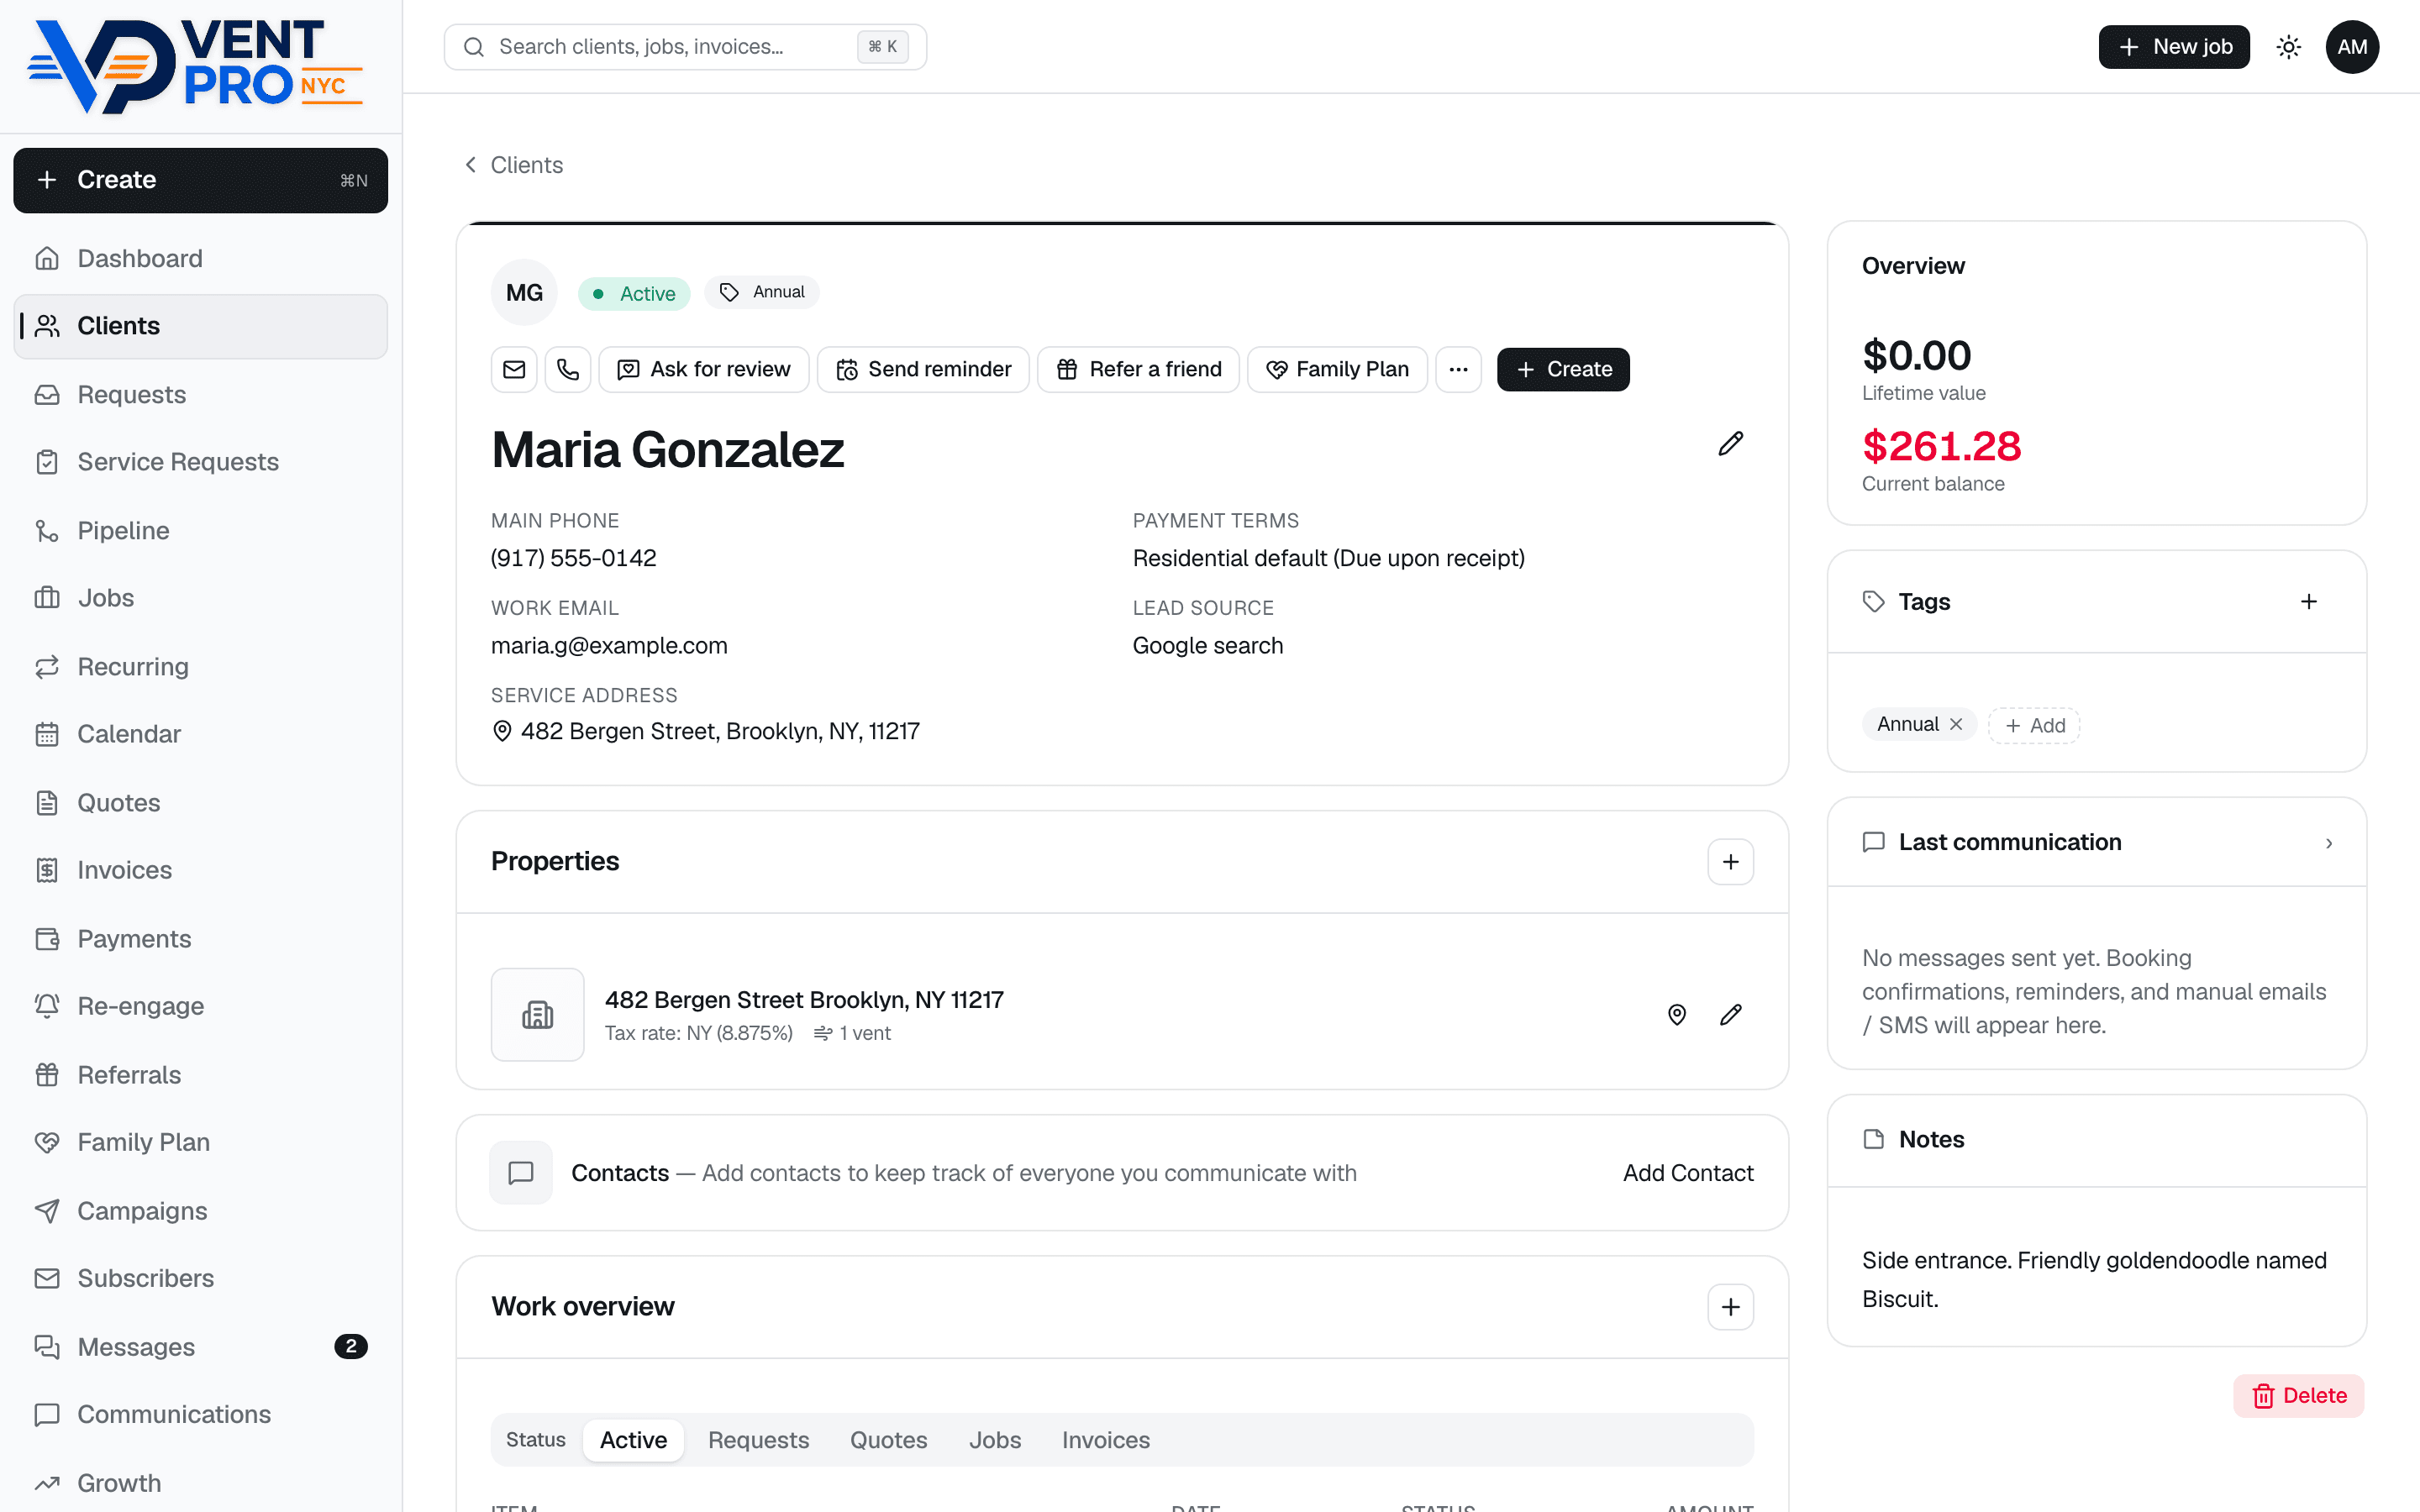Screen dimensions: 2420x1512
Task: Switch to the Quotes work overview tab
Action: [888, 1440]
